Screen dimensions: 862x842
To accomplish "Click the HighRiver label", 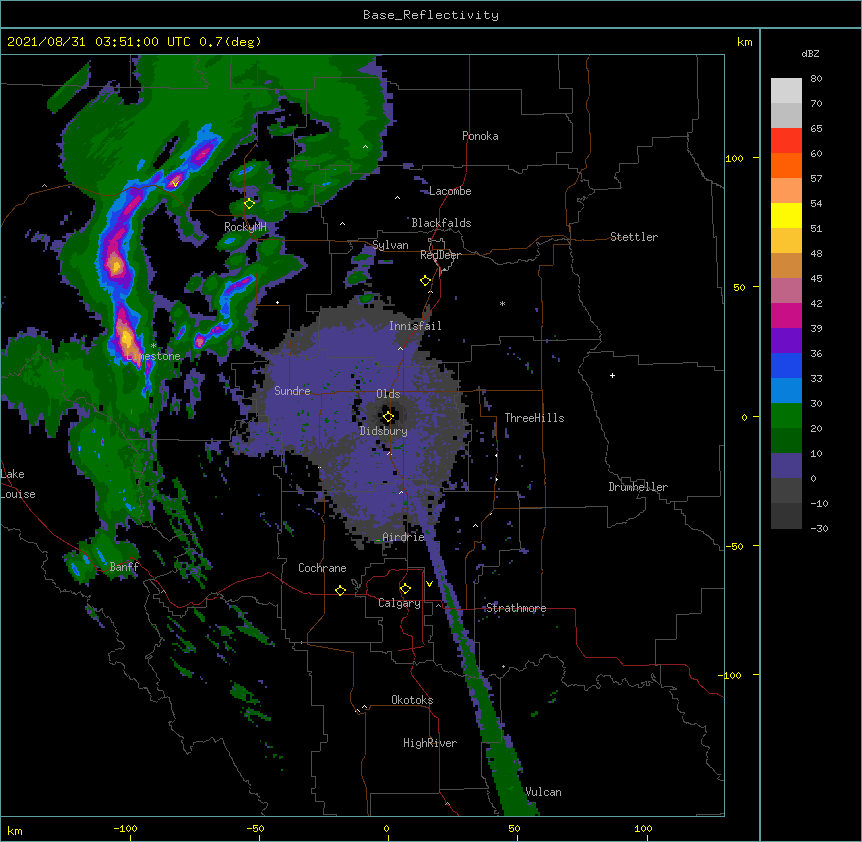I will (x=430, y=743).
